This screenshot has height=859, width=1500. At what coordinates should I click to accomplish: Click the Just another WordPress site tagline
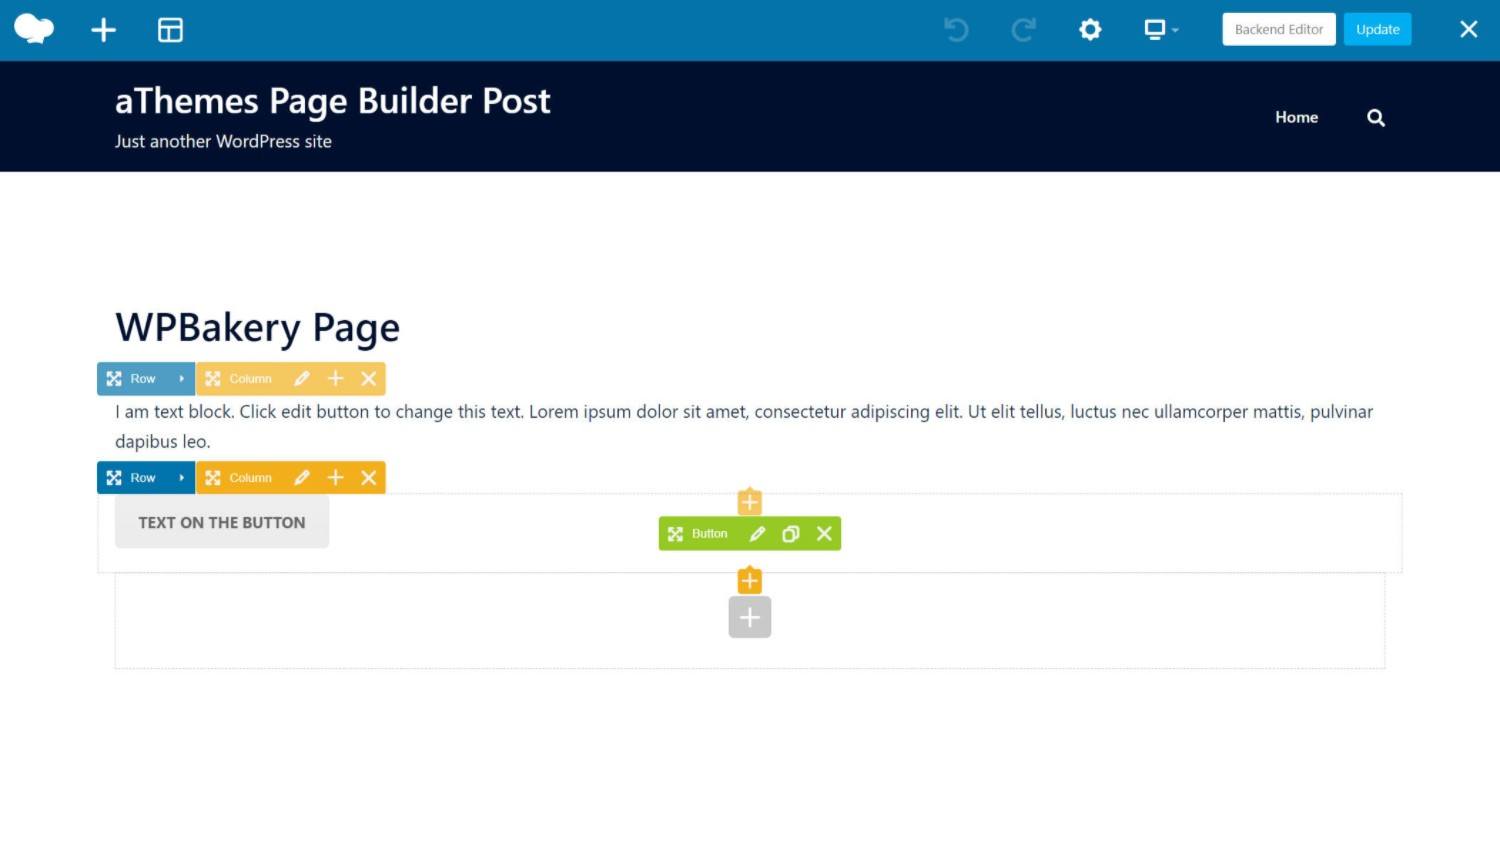(x=223, y=142)
